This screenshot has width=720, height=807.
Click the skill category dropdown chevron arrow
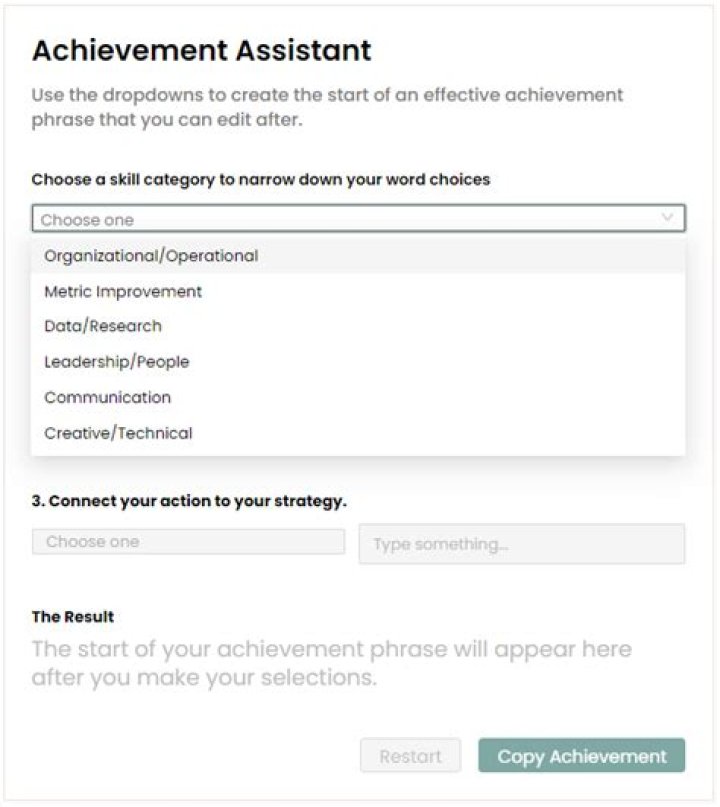pos(667,217)
